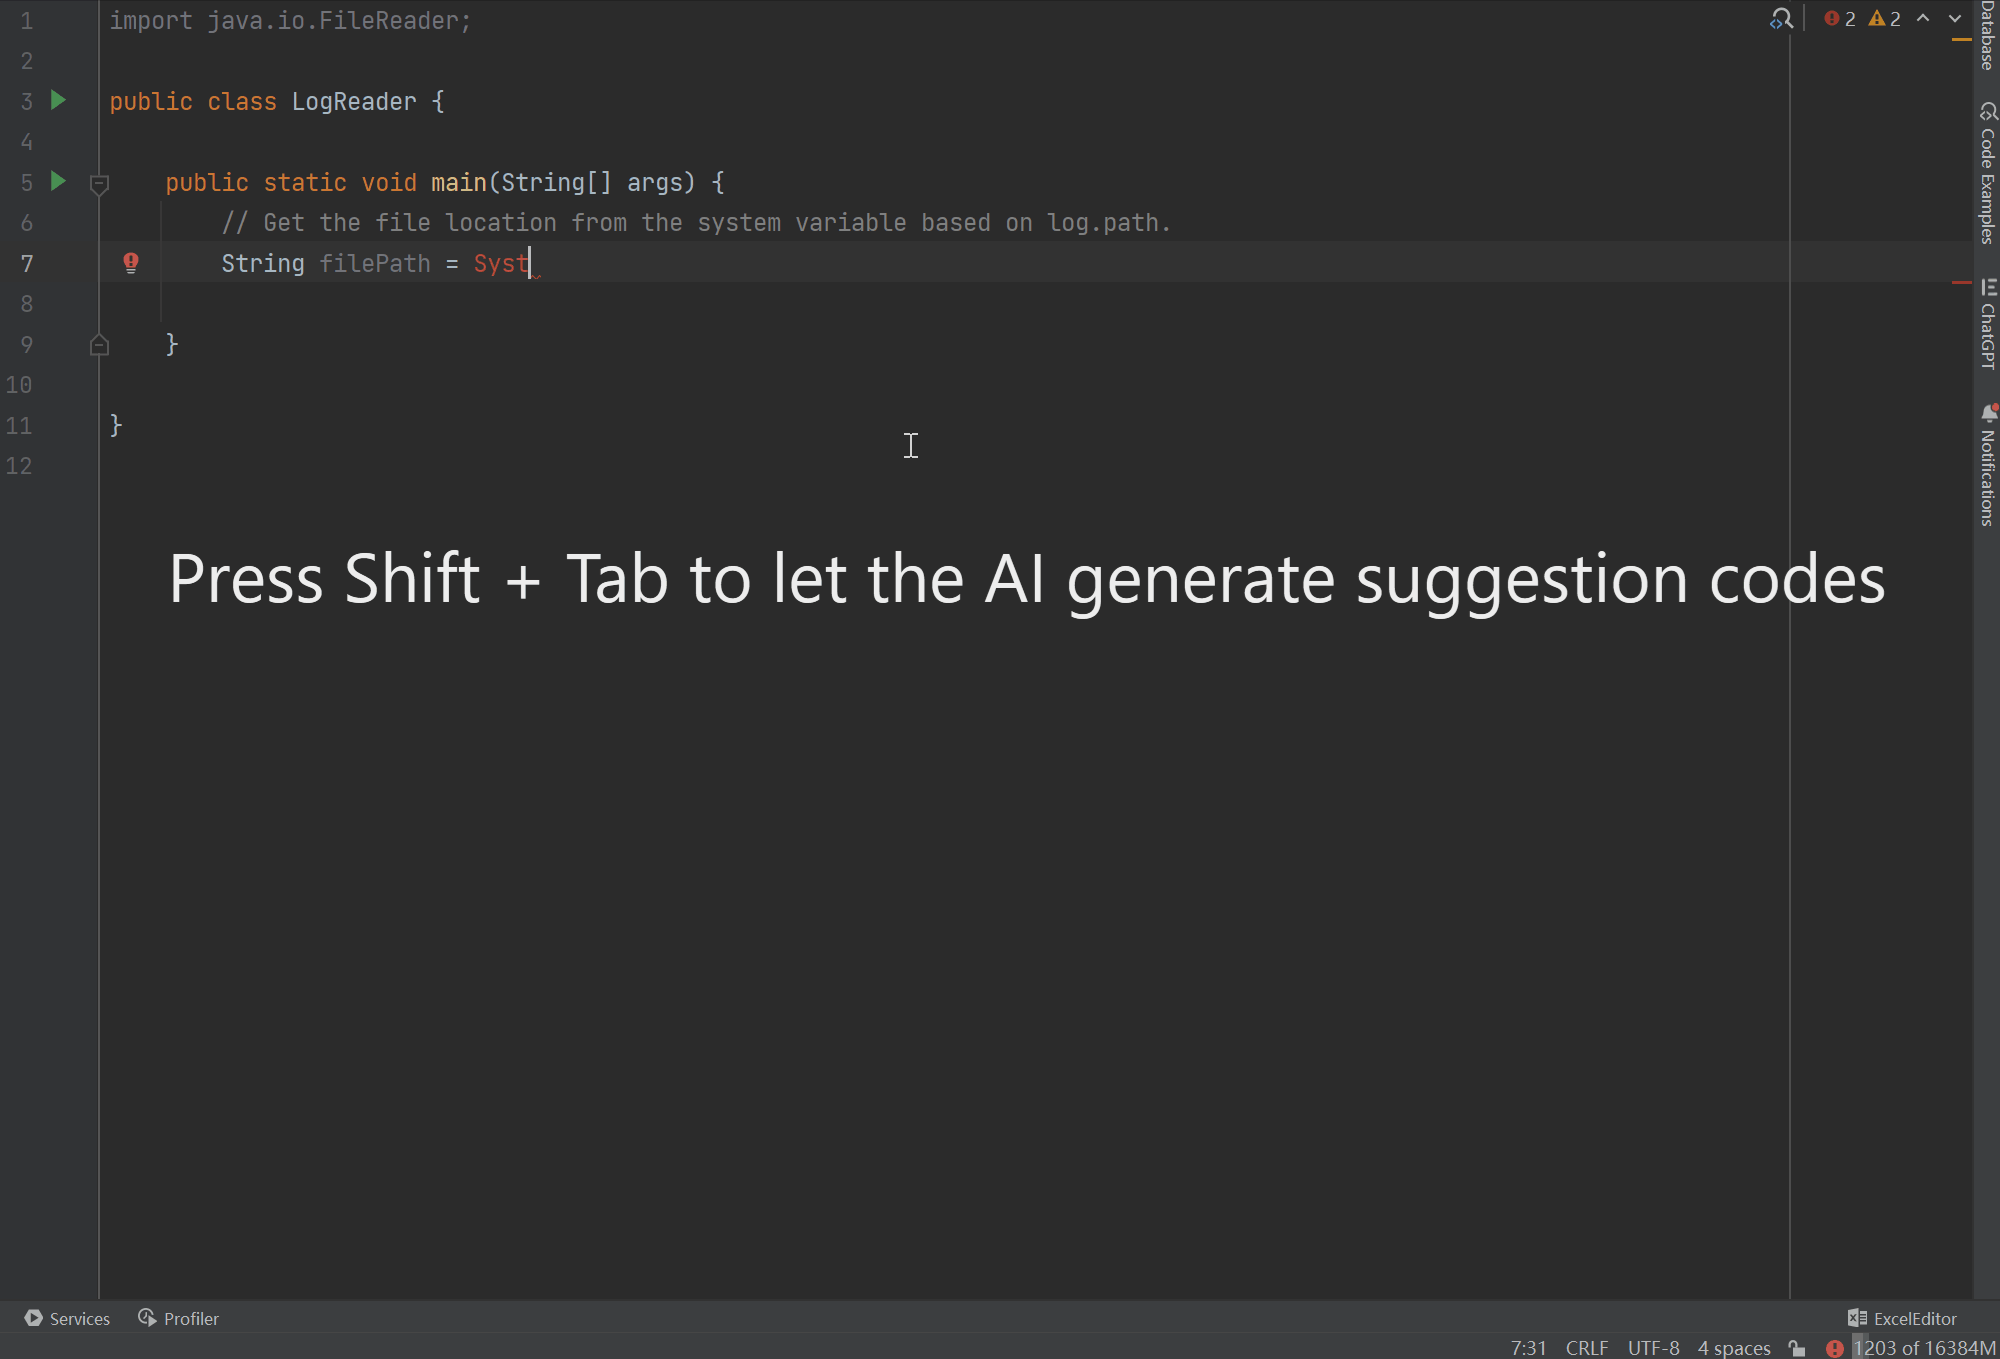The image size is (2000, 1359).
Task: Open the code inspections magnifier widget
Action: tap(1781, 18)
